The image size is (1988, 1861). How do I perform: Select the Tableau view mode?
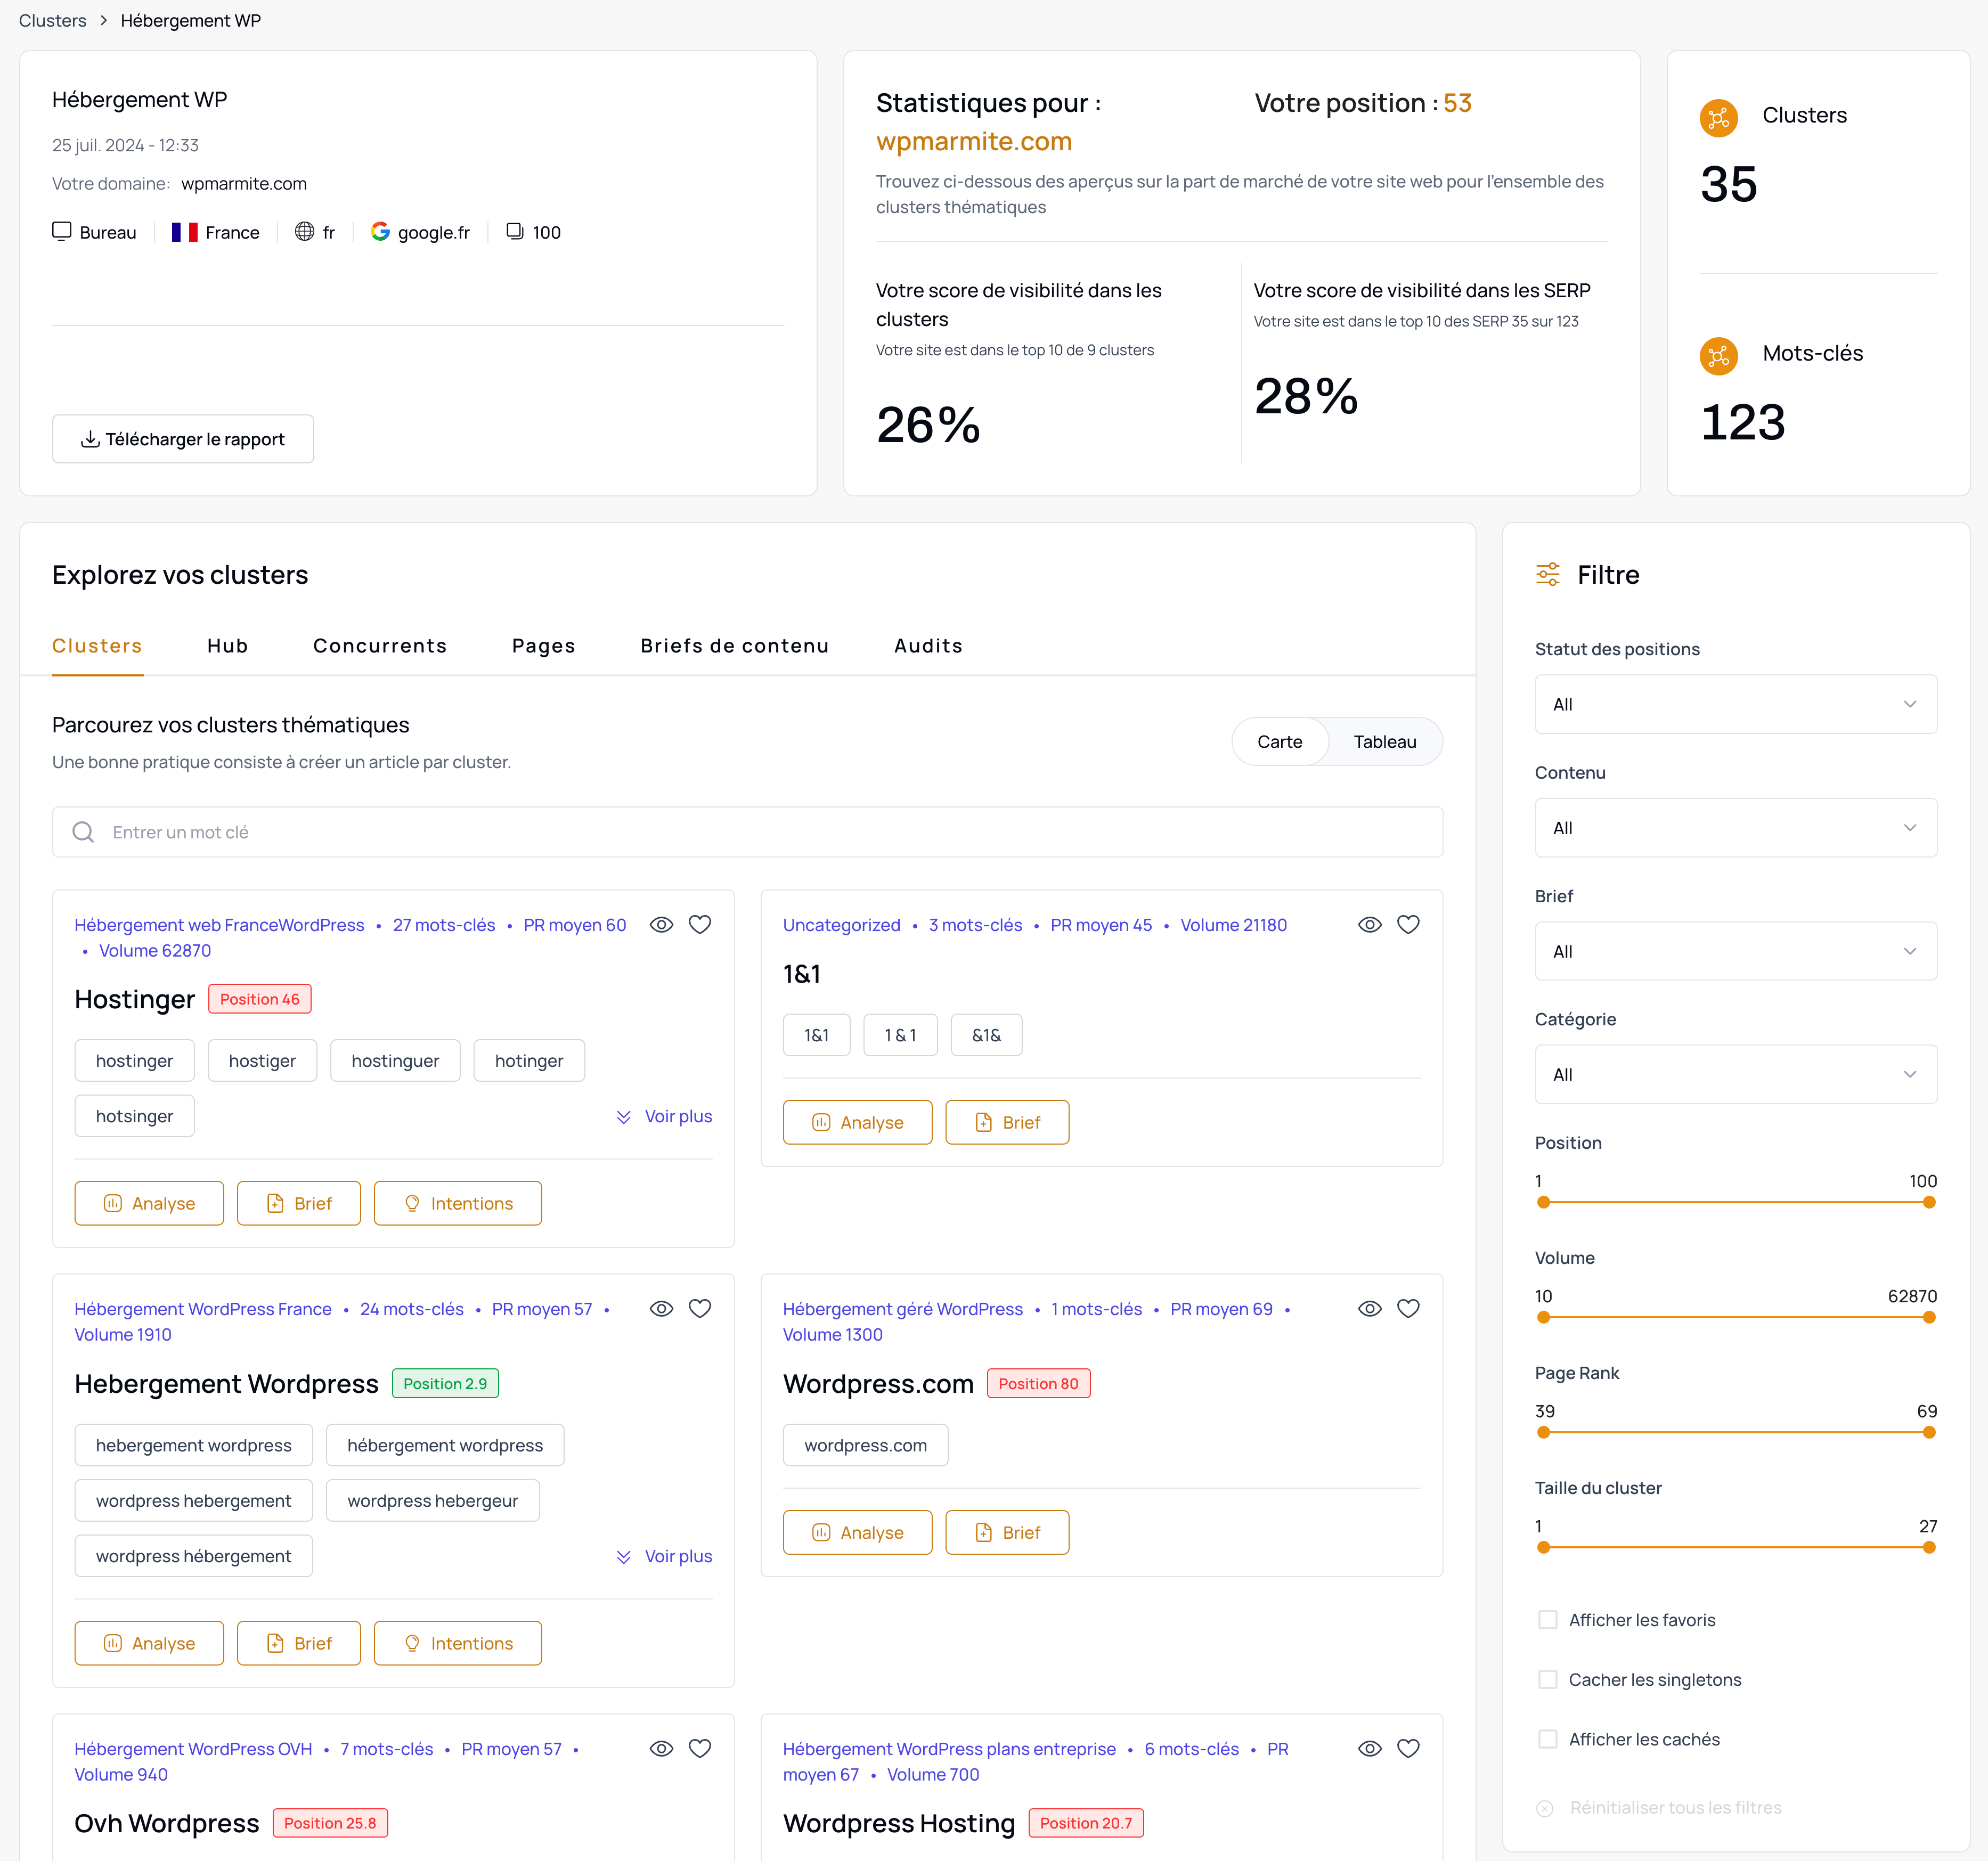coord(1384,741)
